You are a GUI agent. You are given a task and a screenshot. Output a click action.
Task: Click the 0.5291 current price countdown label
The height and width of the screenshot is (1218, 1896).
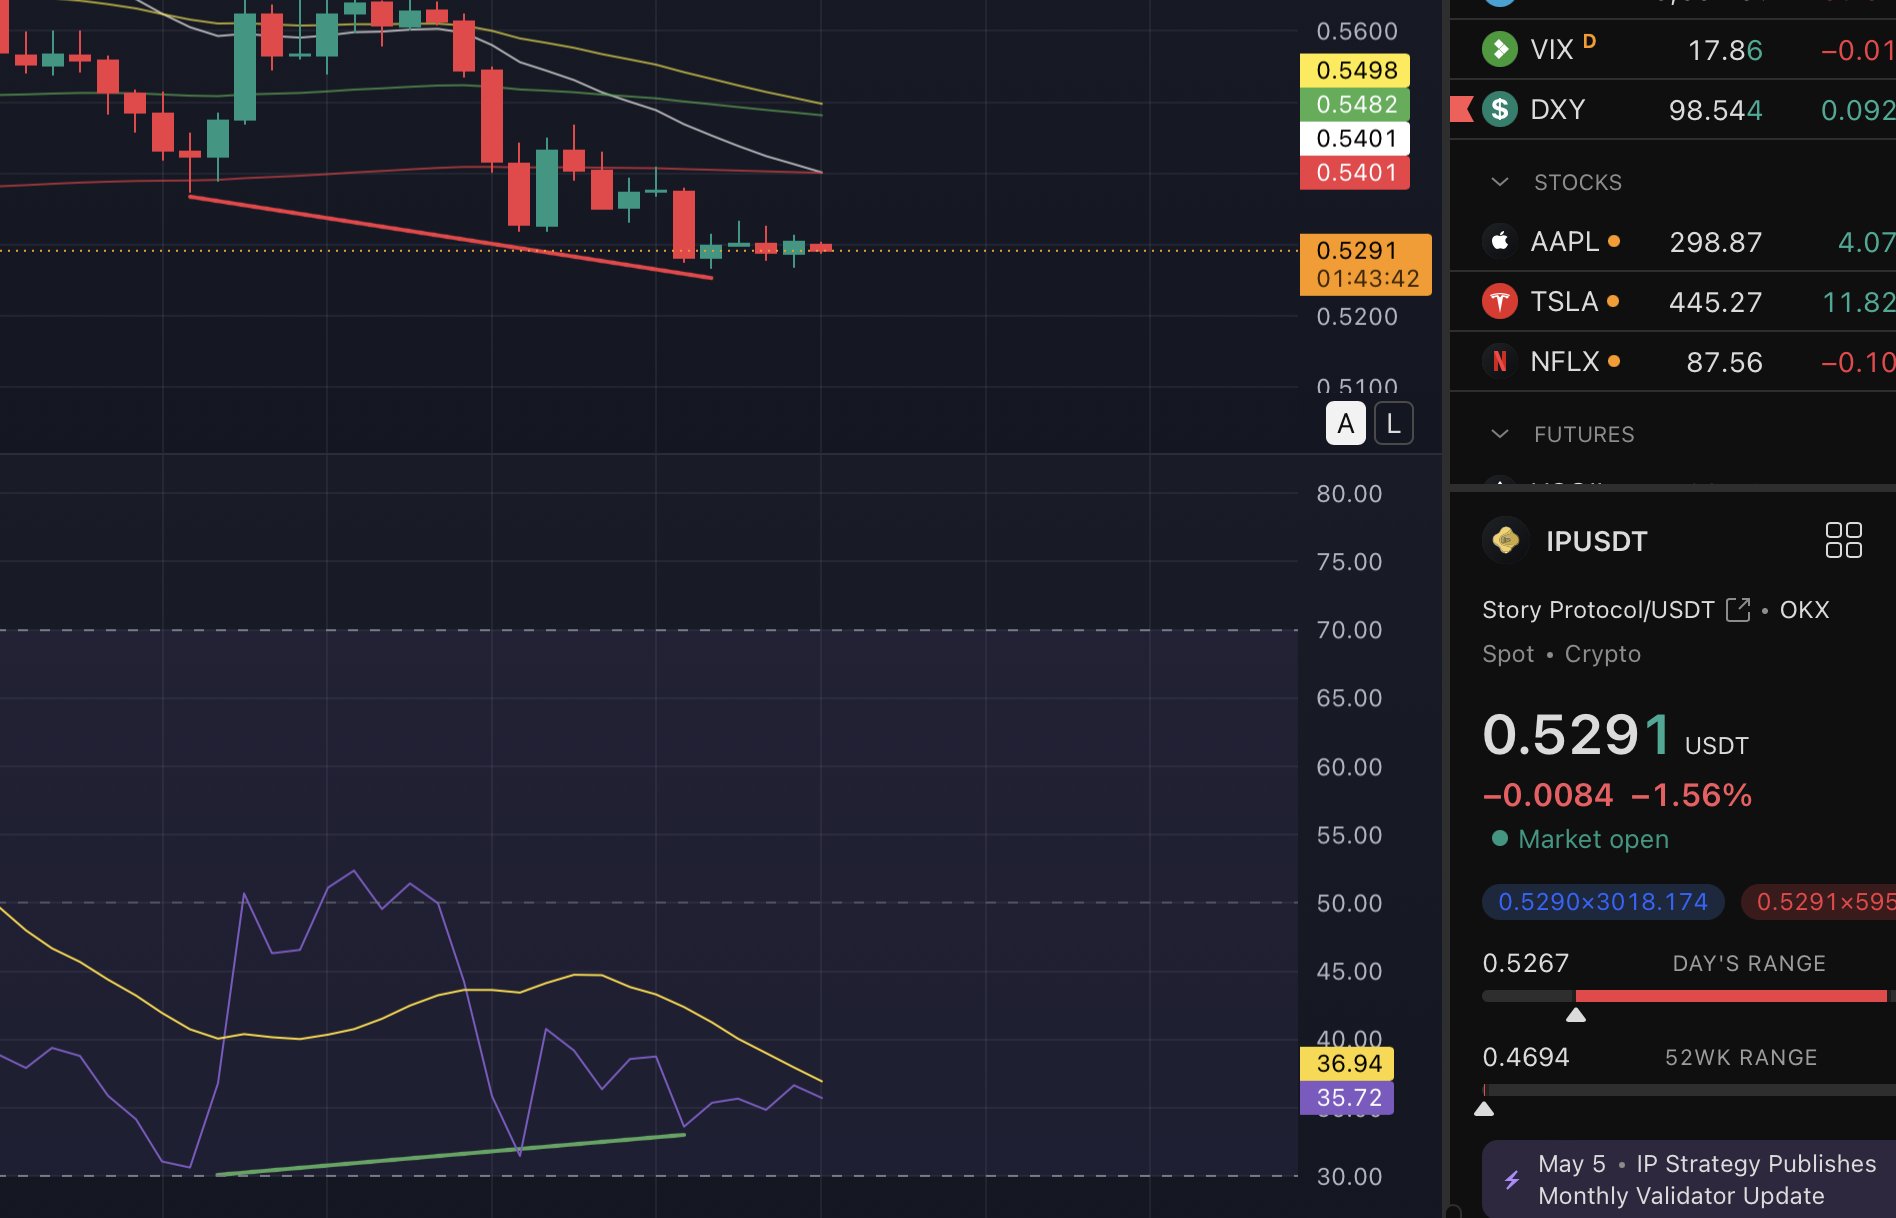(x=1365, y=265)
